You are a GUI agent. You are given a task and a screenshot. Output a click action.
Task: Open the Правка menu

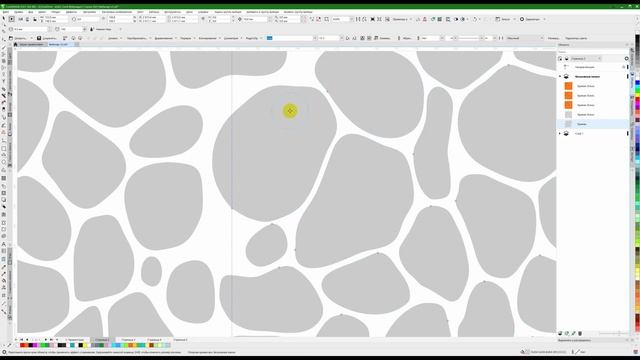(x=18, y=12)
